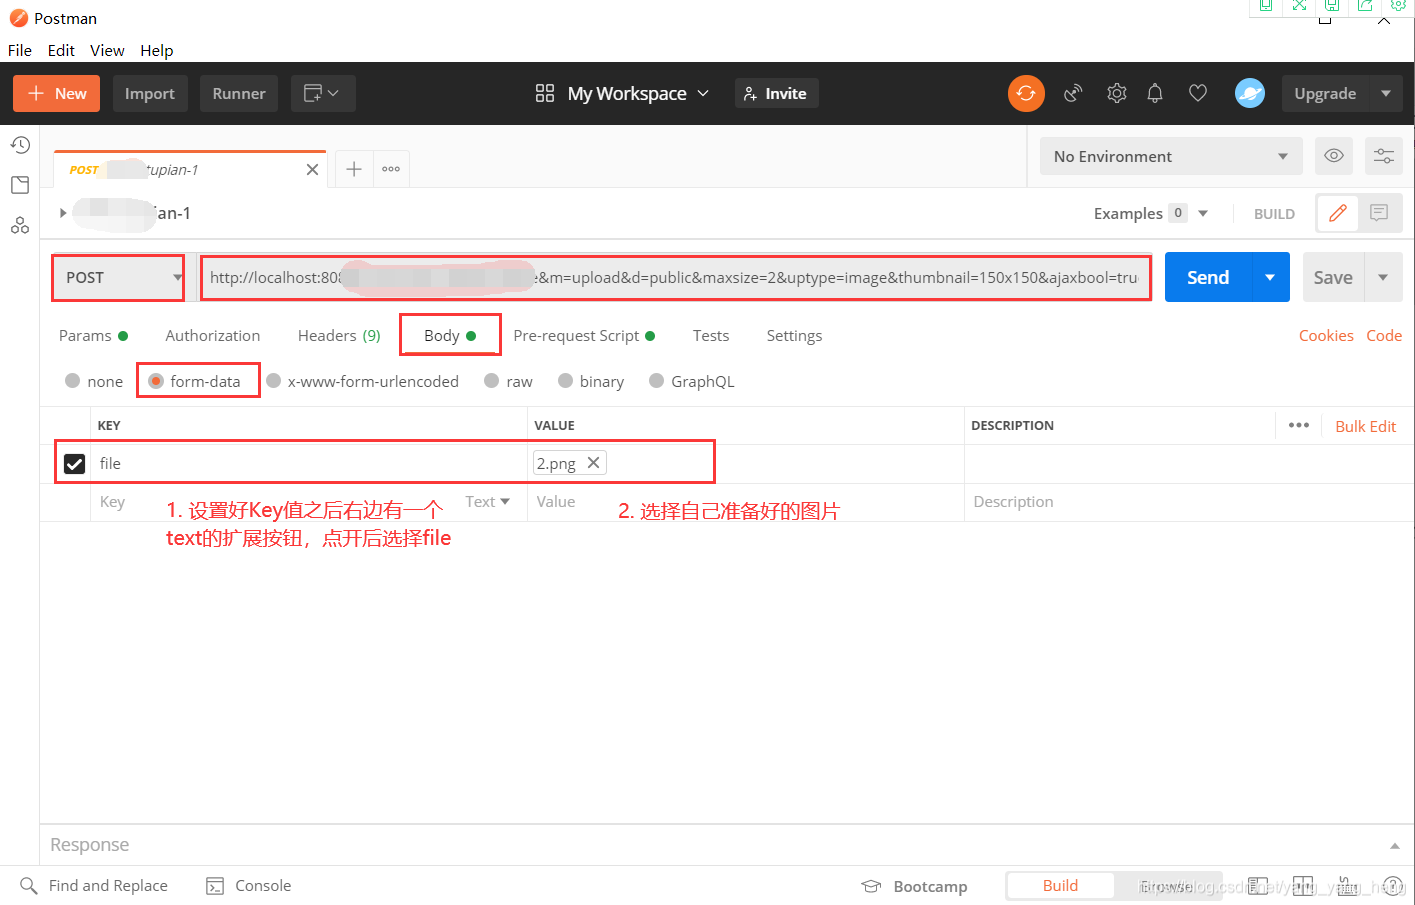1415x905 pixels.
Task: Uncheck the file key row checkbox
Action: point(74,464)
